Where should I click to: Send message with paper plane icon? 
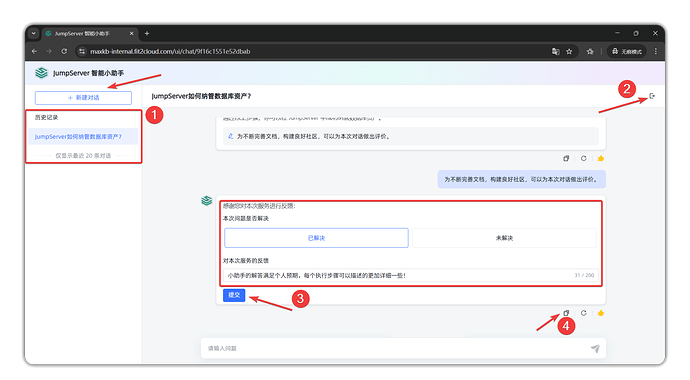[x=595, y=348]
